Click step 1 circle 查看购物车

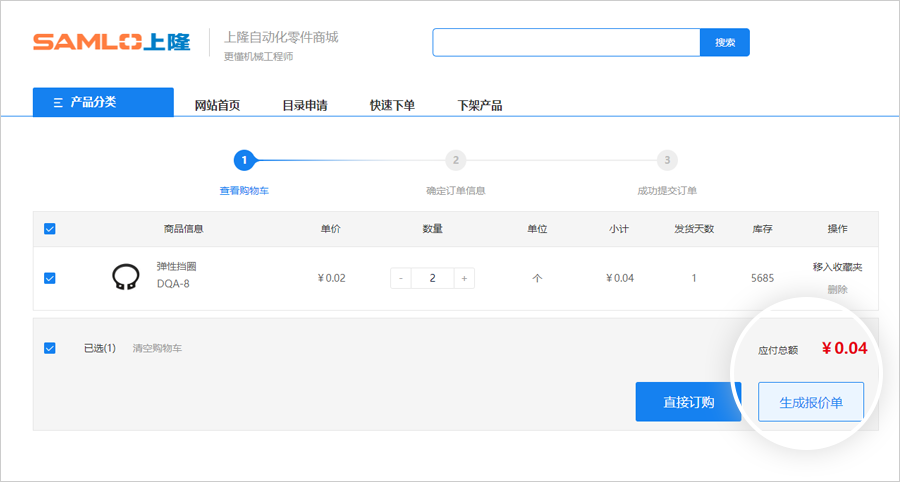coord(243,160)
